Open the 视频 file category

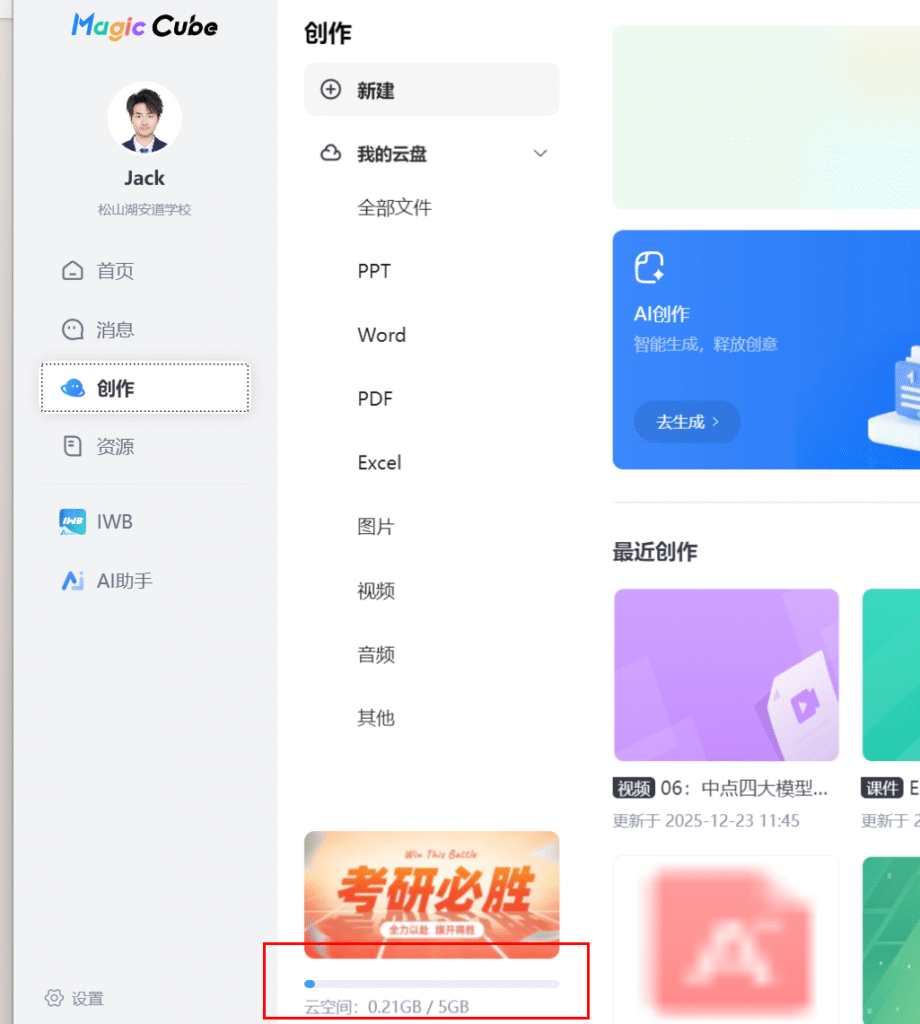tap(376, 591)
